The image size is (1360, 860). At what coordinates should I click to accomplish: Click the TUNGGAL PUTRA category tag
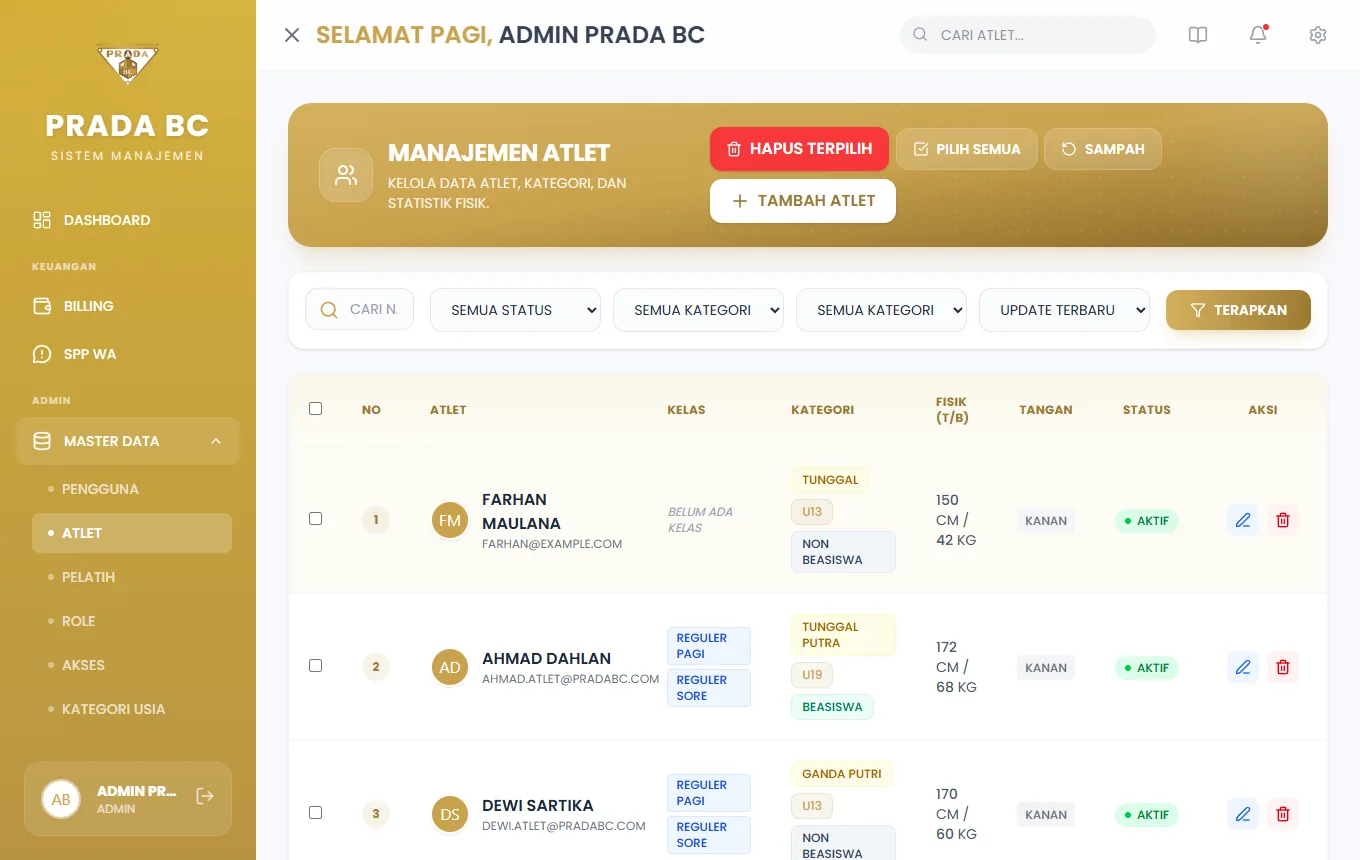click(843, 635)
